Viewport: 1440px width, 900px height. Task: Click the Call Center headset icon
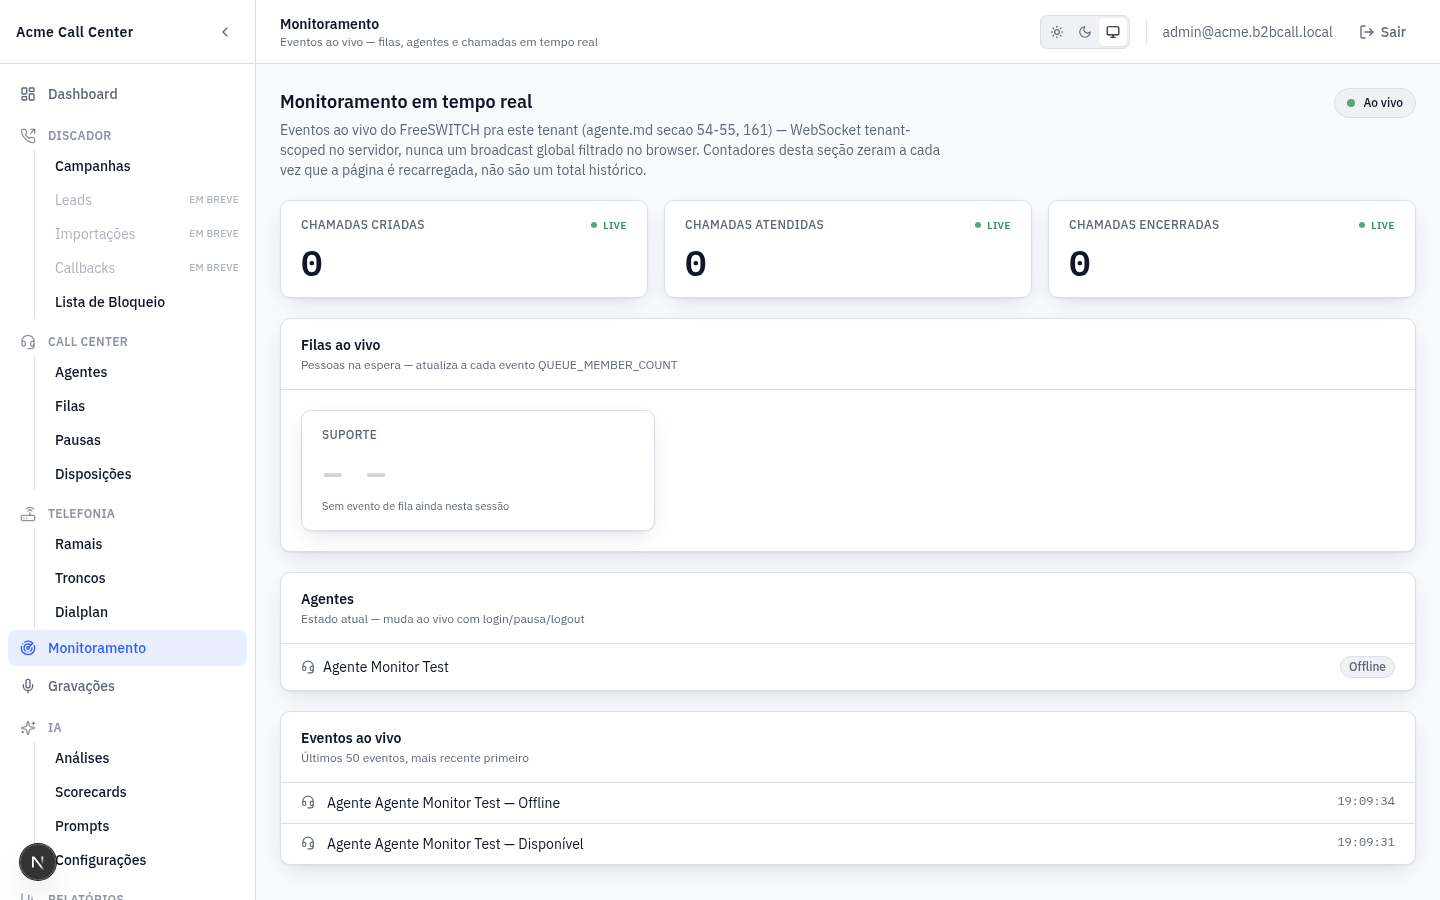click(28, 341)
